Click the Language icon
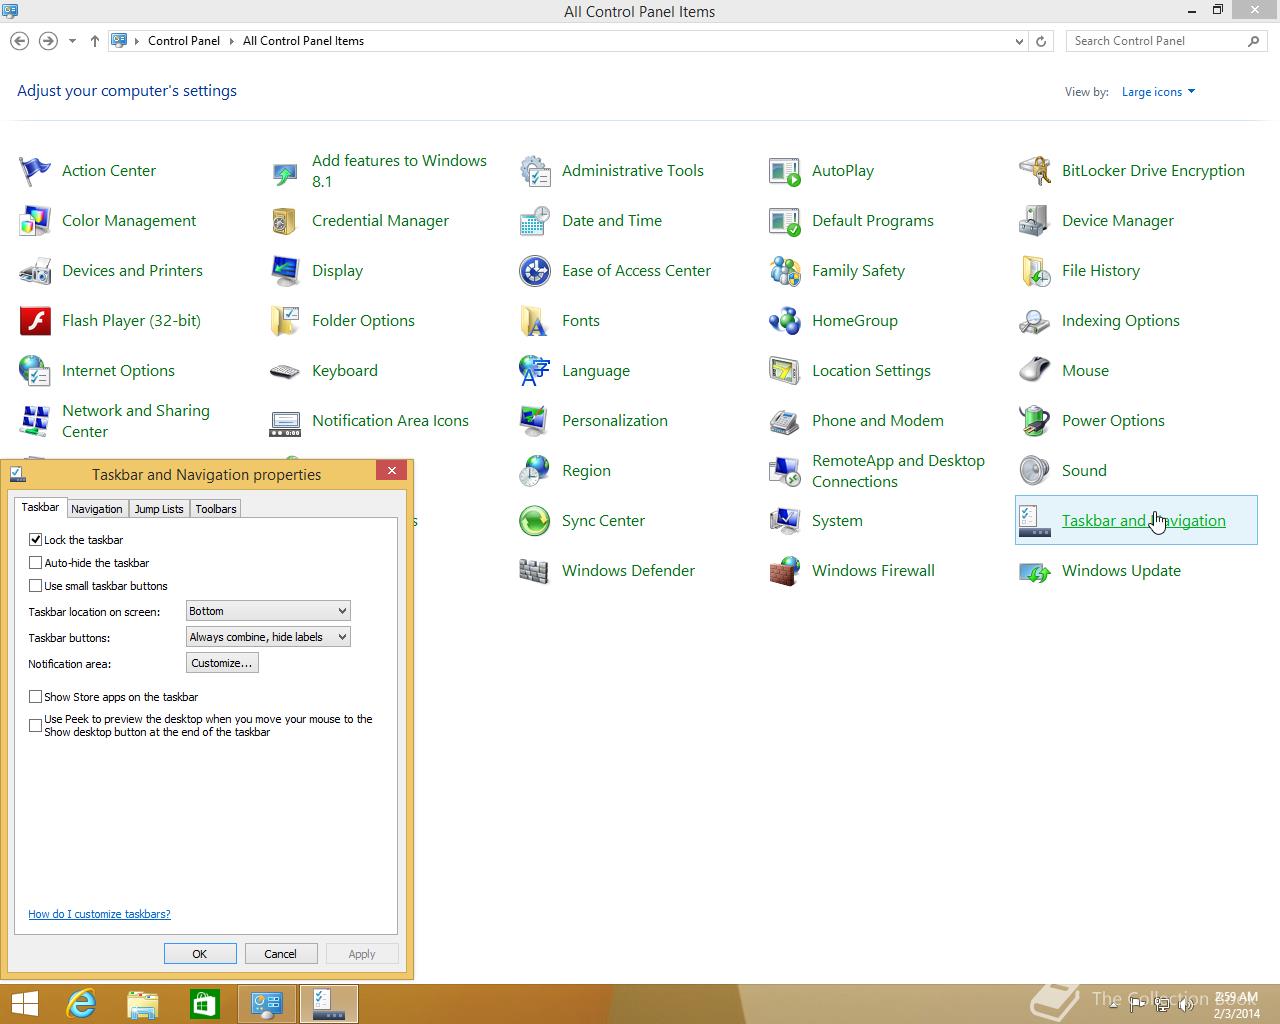This screenshot has height=1024, width=1280. click(535, 371)
